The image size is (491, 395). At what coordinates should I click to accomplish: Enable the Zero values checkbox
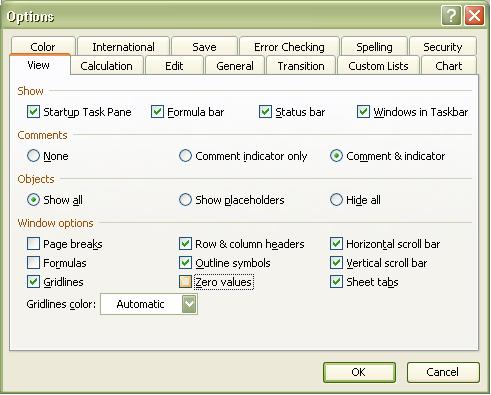point(185,282)
